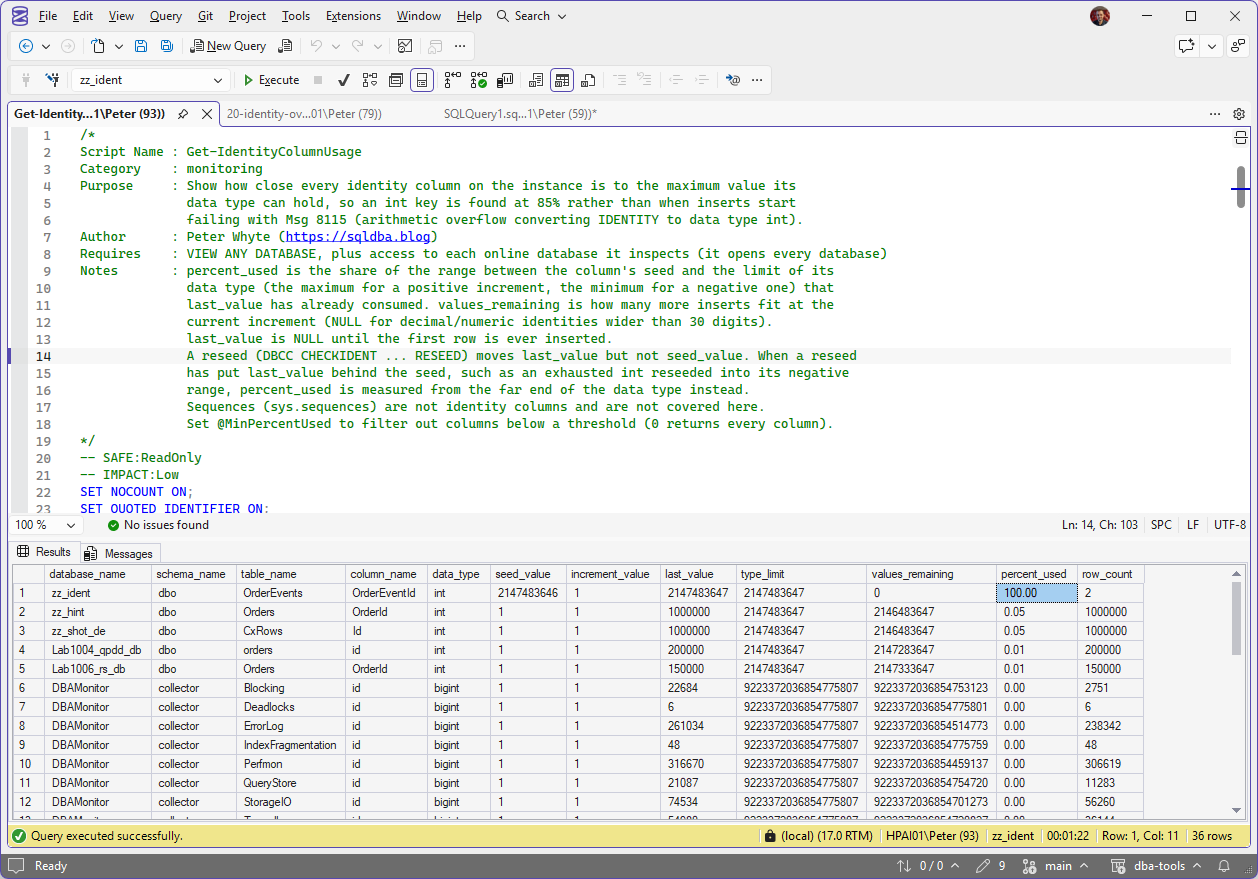1258x879 pixels.
Task: Click the document tabs settings gear
Action: click(1239, 114)
